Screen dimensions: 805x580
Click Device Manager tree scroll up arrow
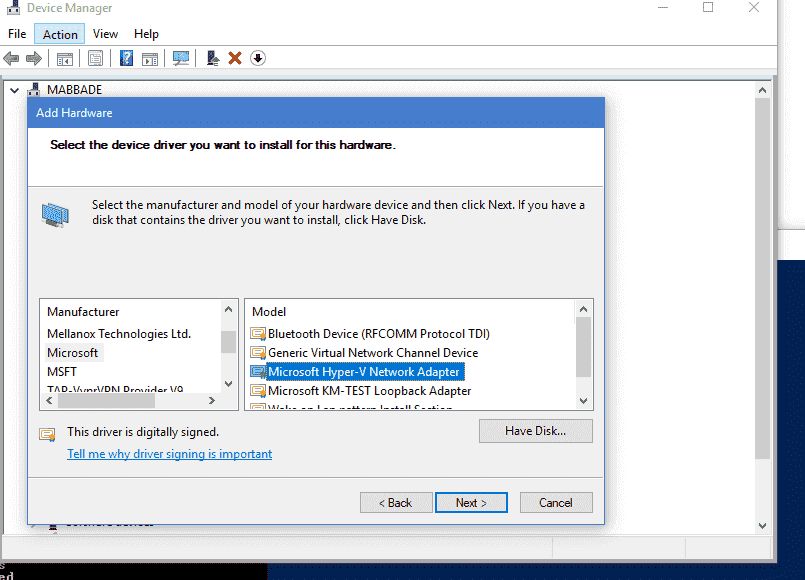[762, 90]
